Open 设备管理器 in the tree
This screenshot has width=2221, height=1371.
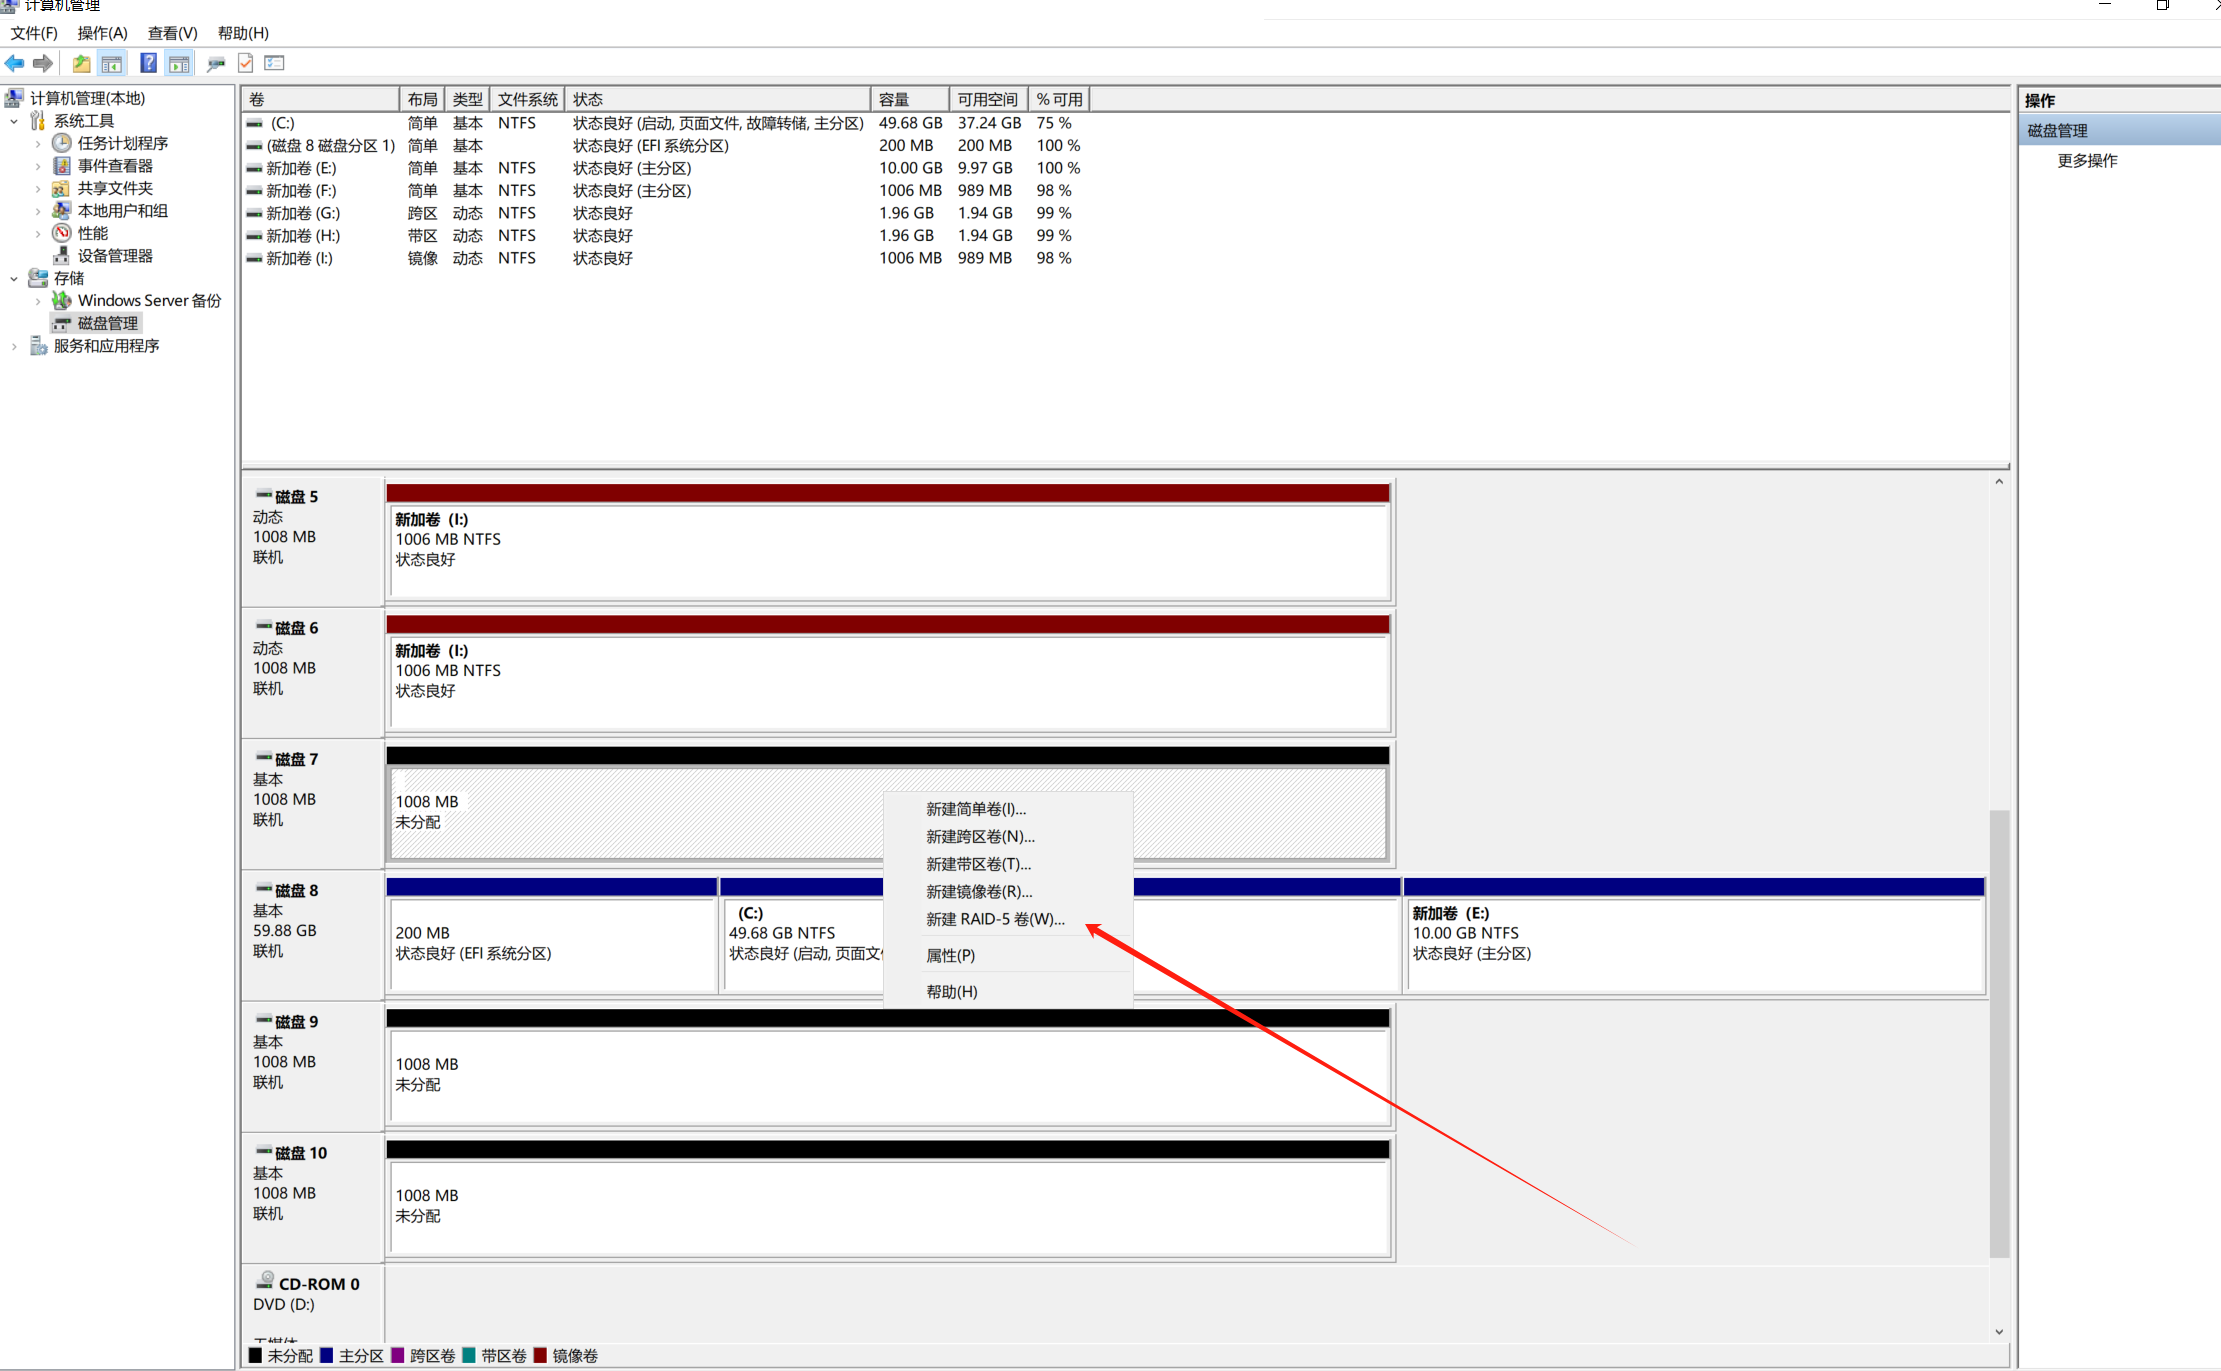pos(115,256)
